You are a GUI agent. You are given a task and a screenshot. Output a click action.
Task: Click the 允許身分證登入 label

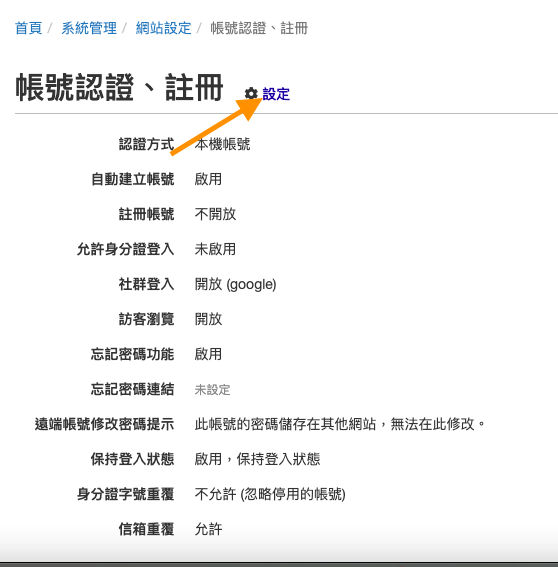click(125, 249)
